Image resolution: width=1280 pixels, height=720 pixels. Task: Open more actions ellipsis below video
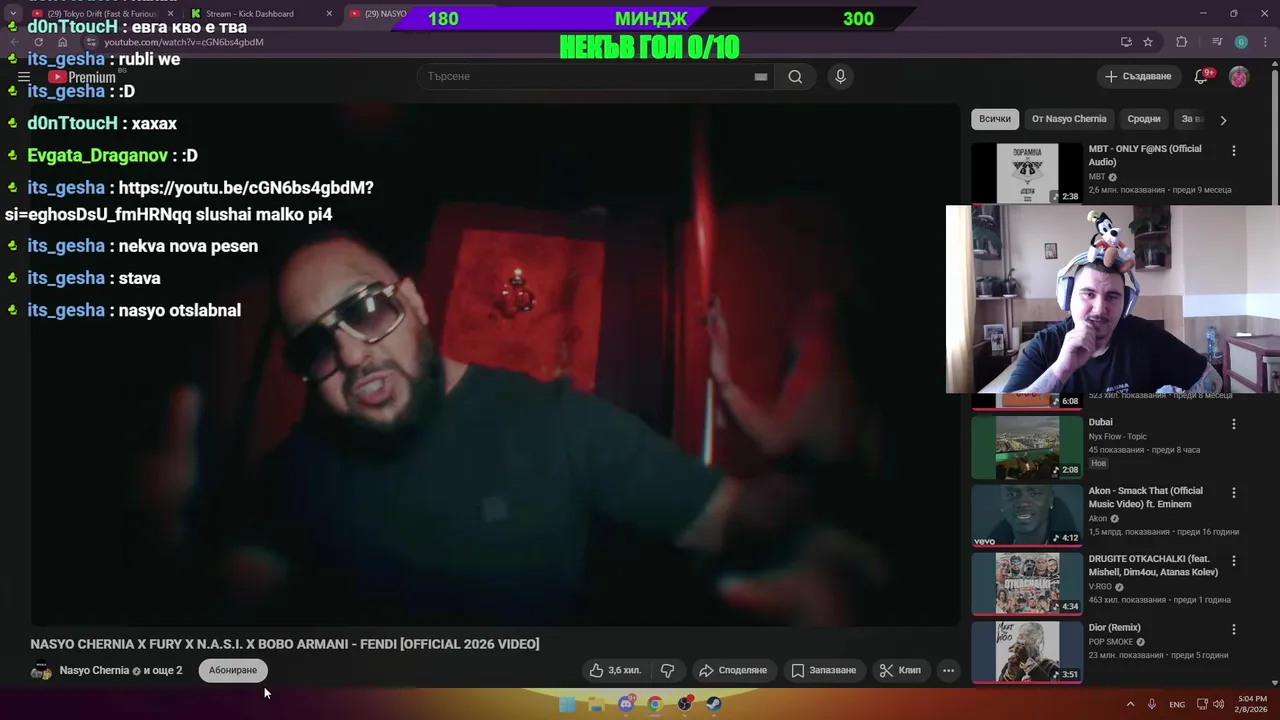(948, 670)
